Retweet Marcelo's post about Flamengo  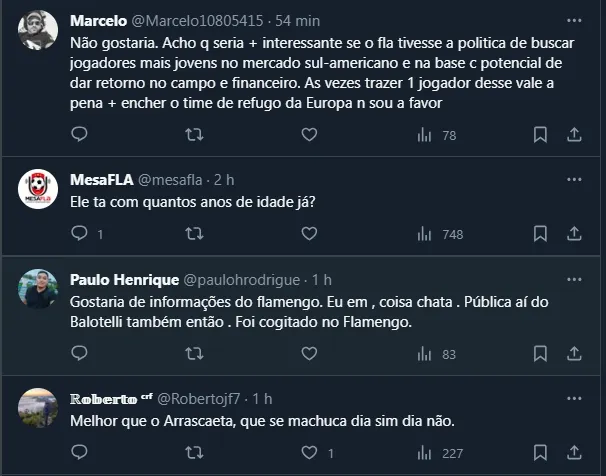195,134
